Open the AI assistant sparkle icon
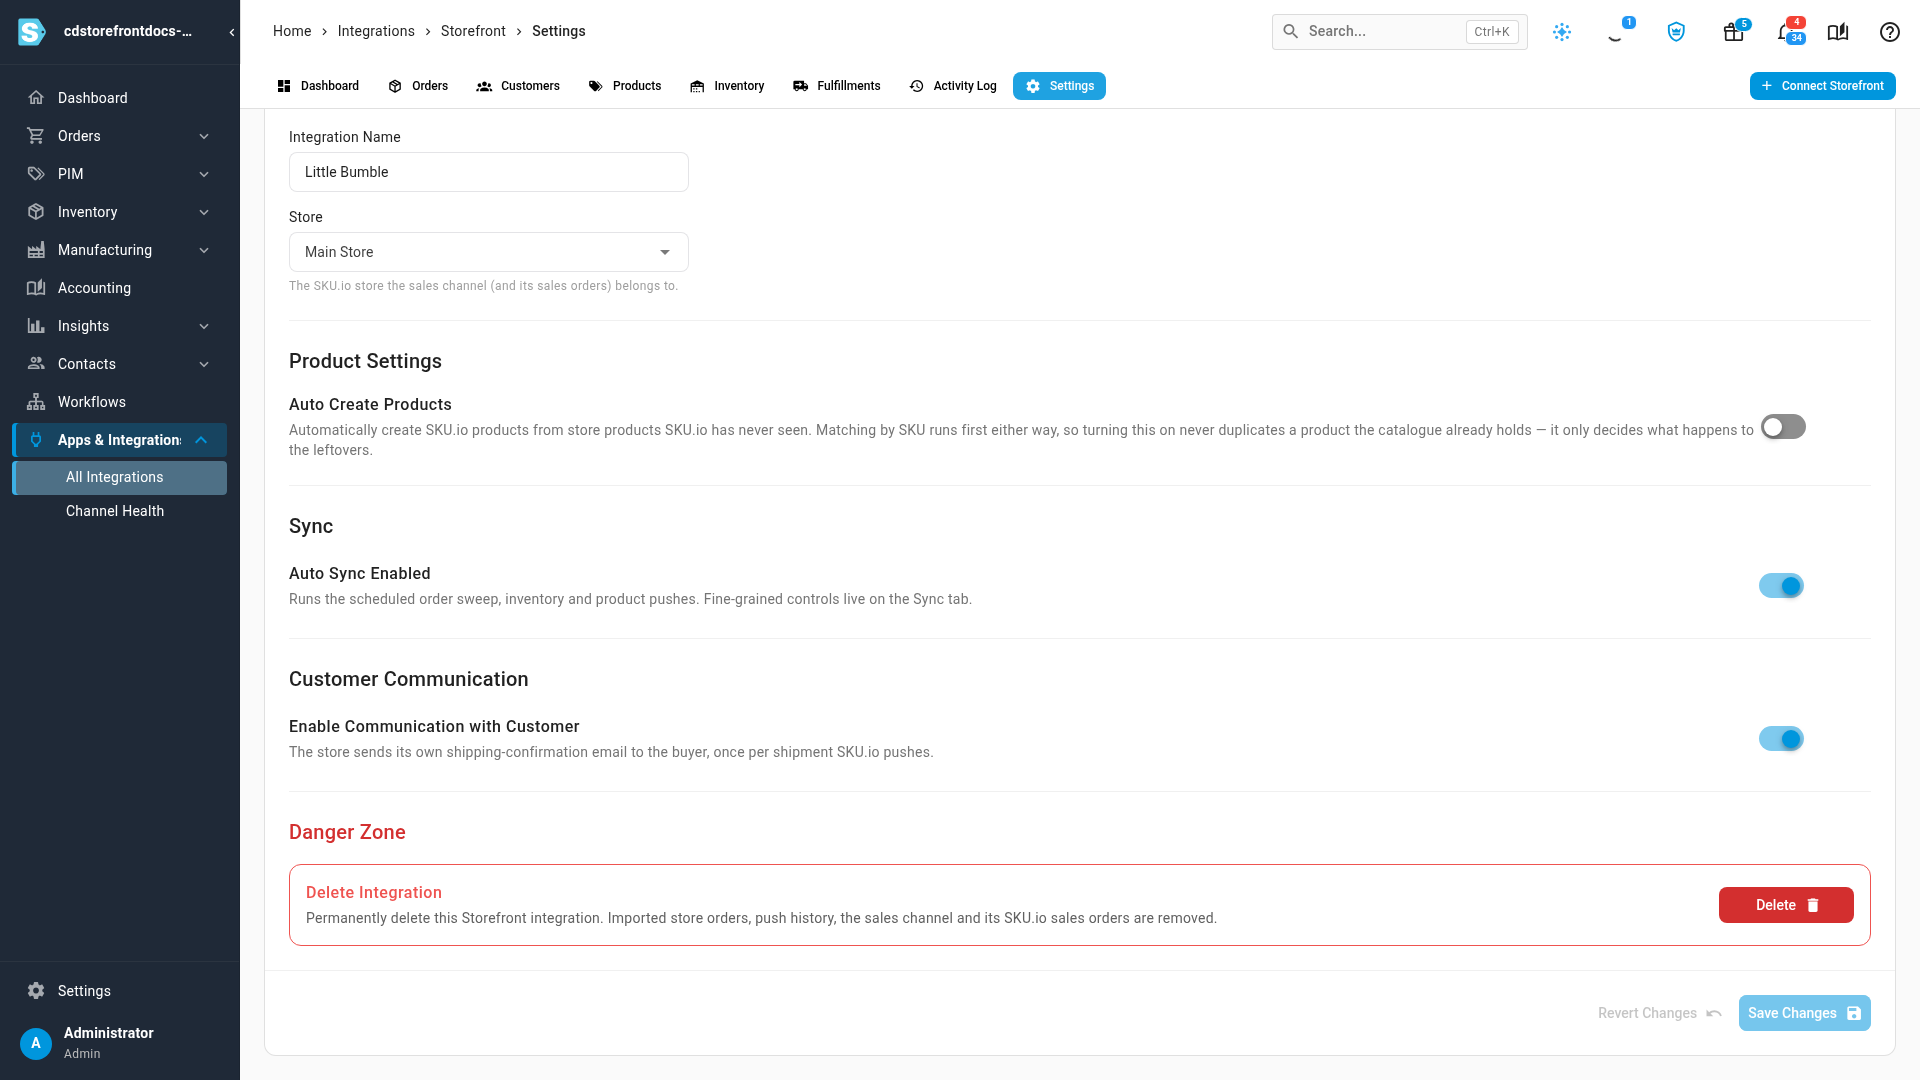Screen dimensions: 1920x1080 point(1562,32)
